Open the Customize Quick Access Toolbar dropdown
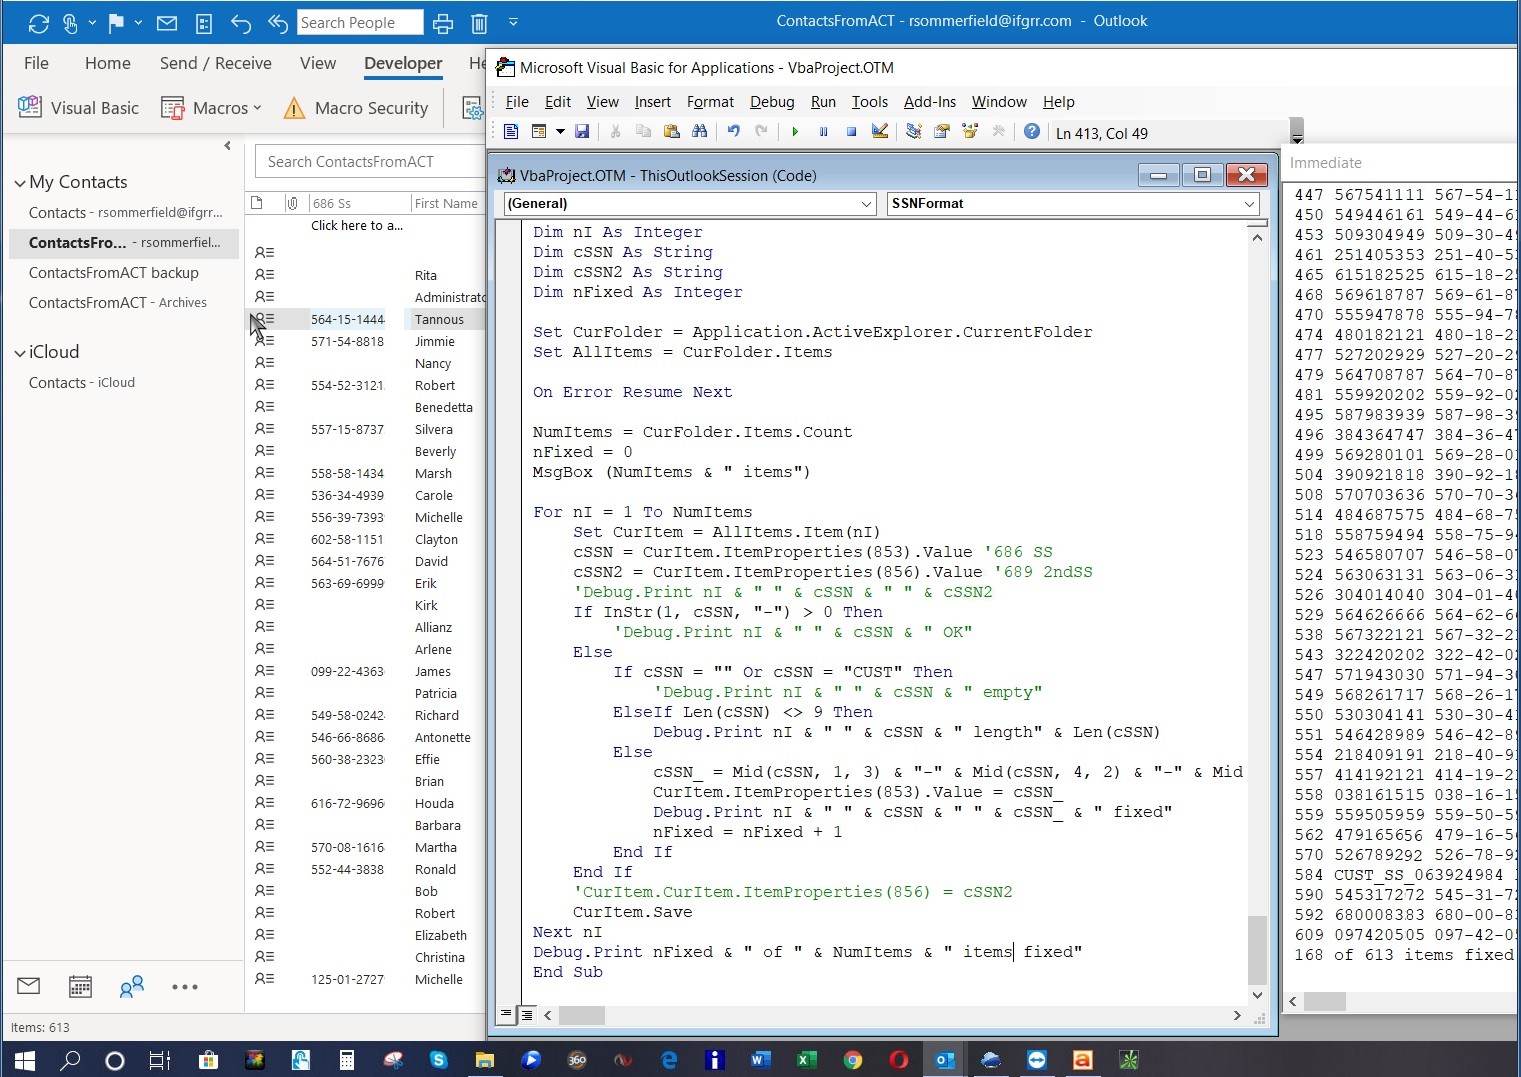The height and width of the screenshot is (1077, 1521). click(x=513, y=22)
